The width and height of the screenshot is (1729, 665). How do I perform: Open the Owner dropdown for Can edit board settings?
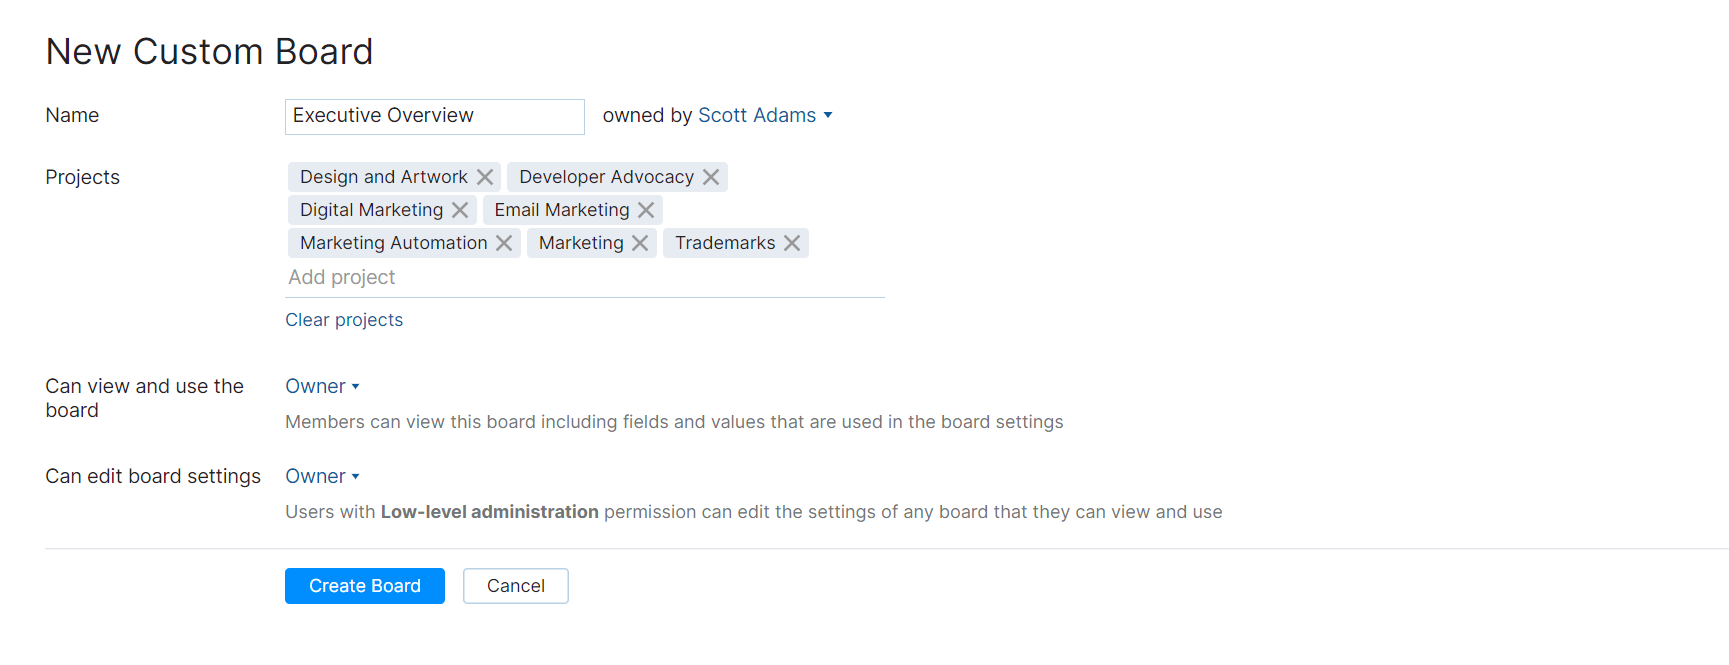[322, 476]
